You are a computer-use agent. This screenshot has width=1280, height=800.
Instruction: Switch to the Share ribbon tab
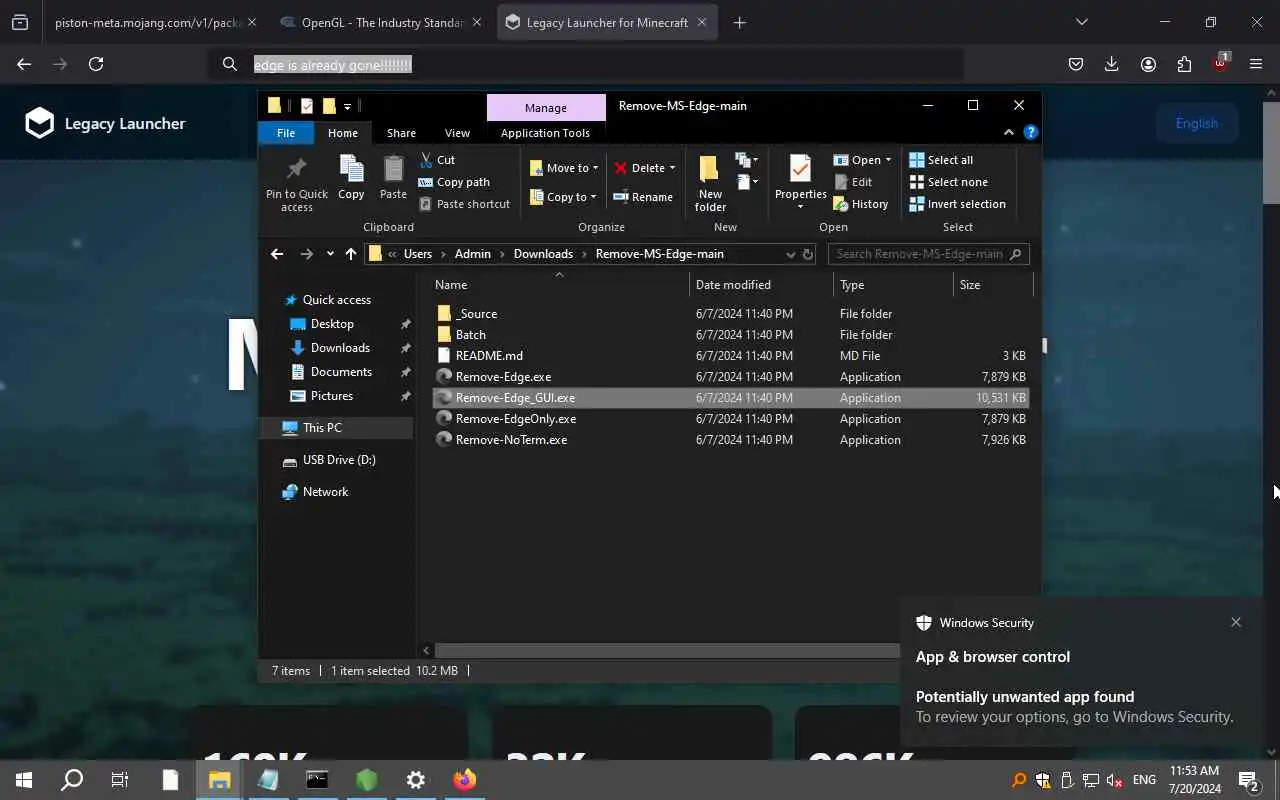coord(401,133)
